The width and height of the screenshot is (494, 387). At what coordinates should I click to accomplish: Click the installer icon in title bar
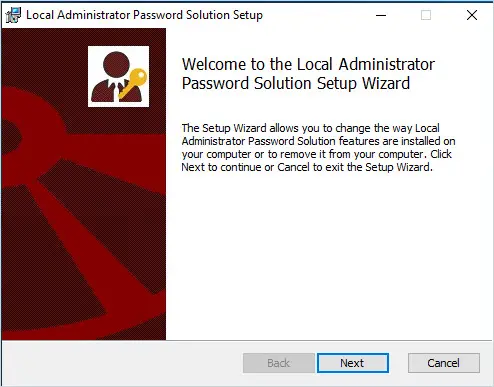point(13,15)
